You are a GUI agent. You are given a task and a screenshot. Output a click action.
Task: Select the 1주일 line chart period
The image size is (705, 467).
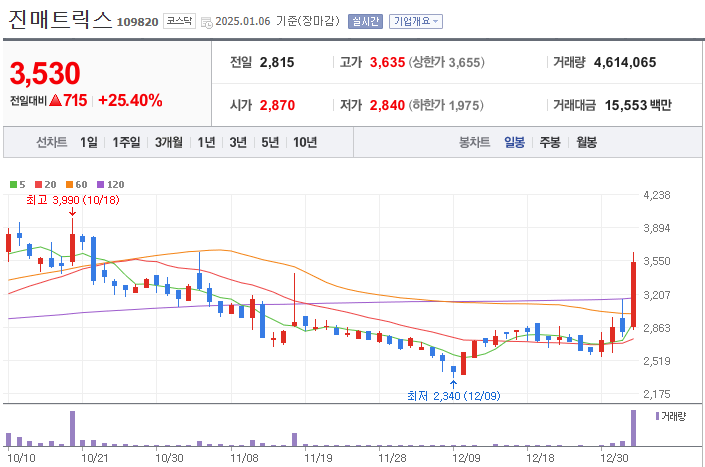(126, 142)
